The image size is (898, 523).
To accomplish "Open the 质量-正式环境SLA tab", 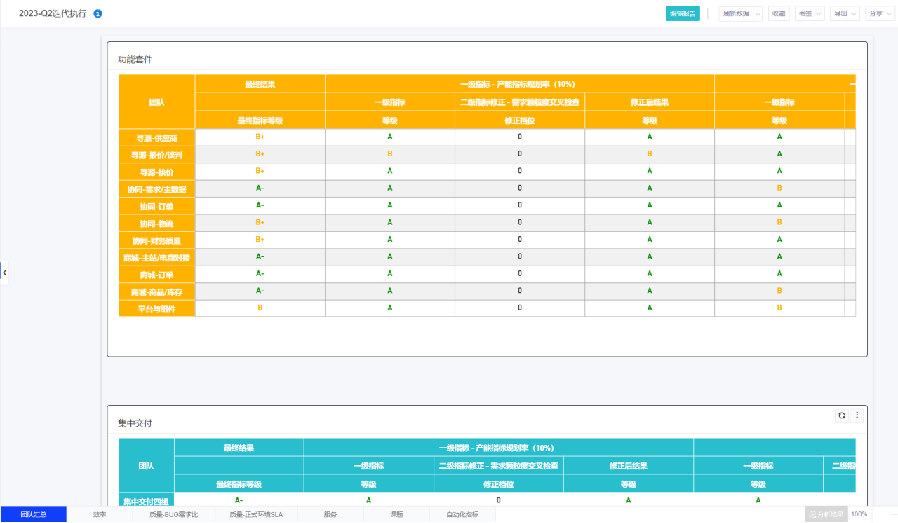I will tap(256, 514).
